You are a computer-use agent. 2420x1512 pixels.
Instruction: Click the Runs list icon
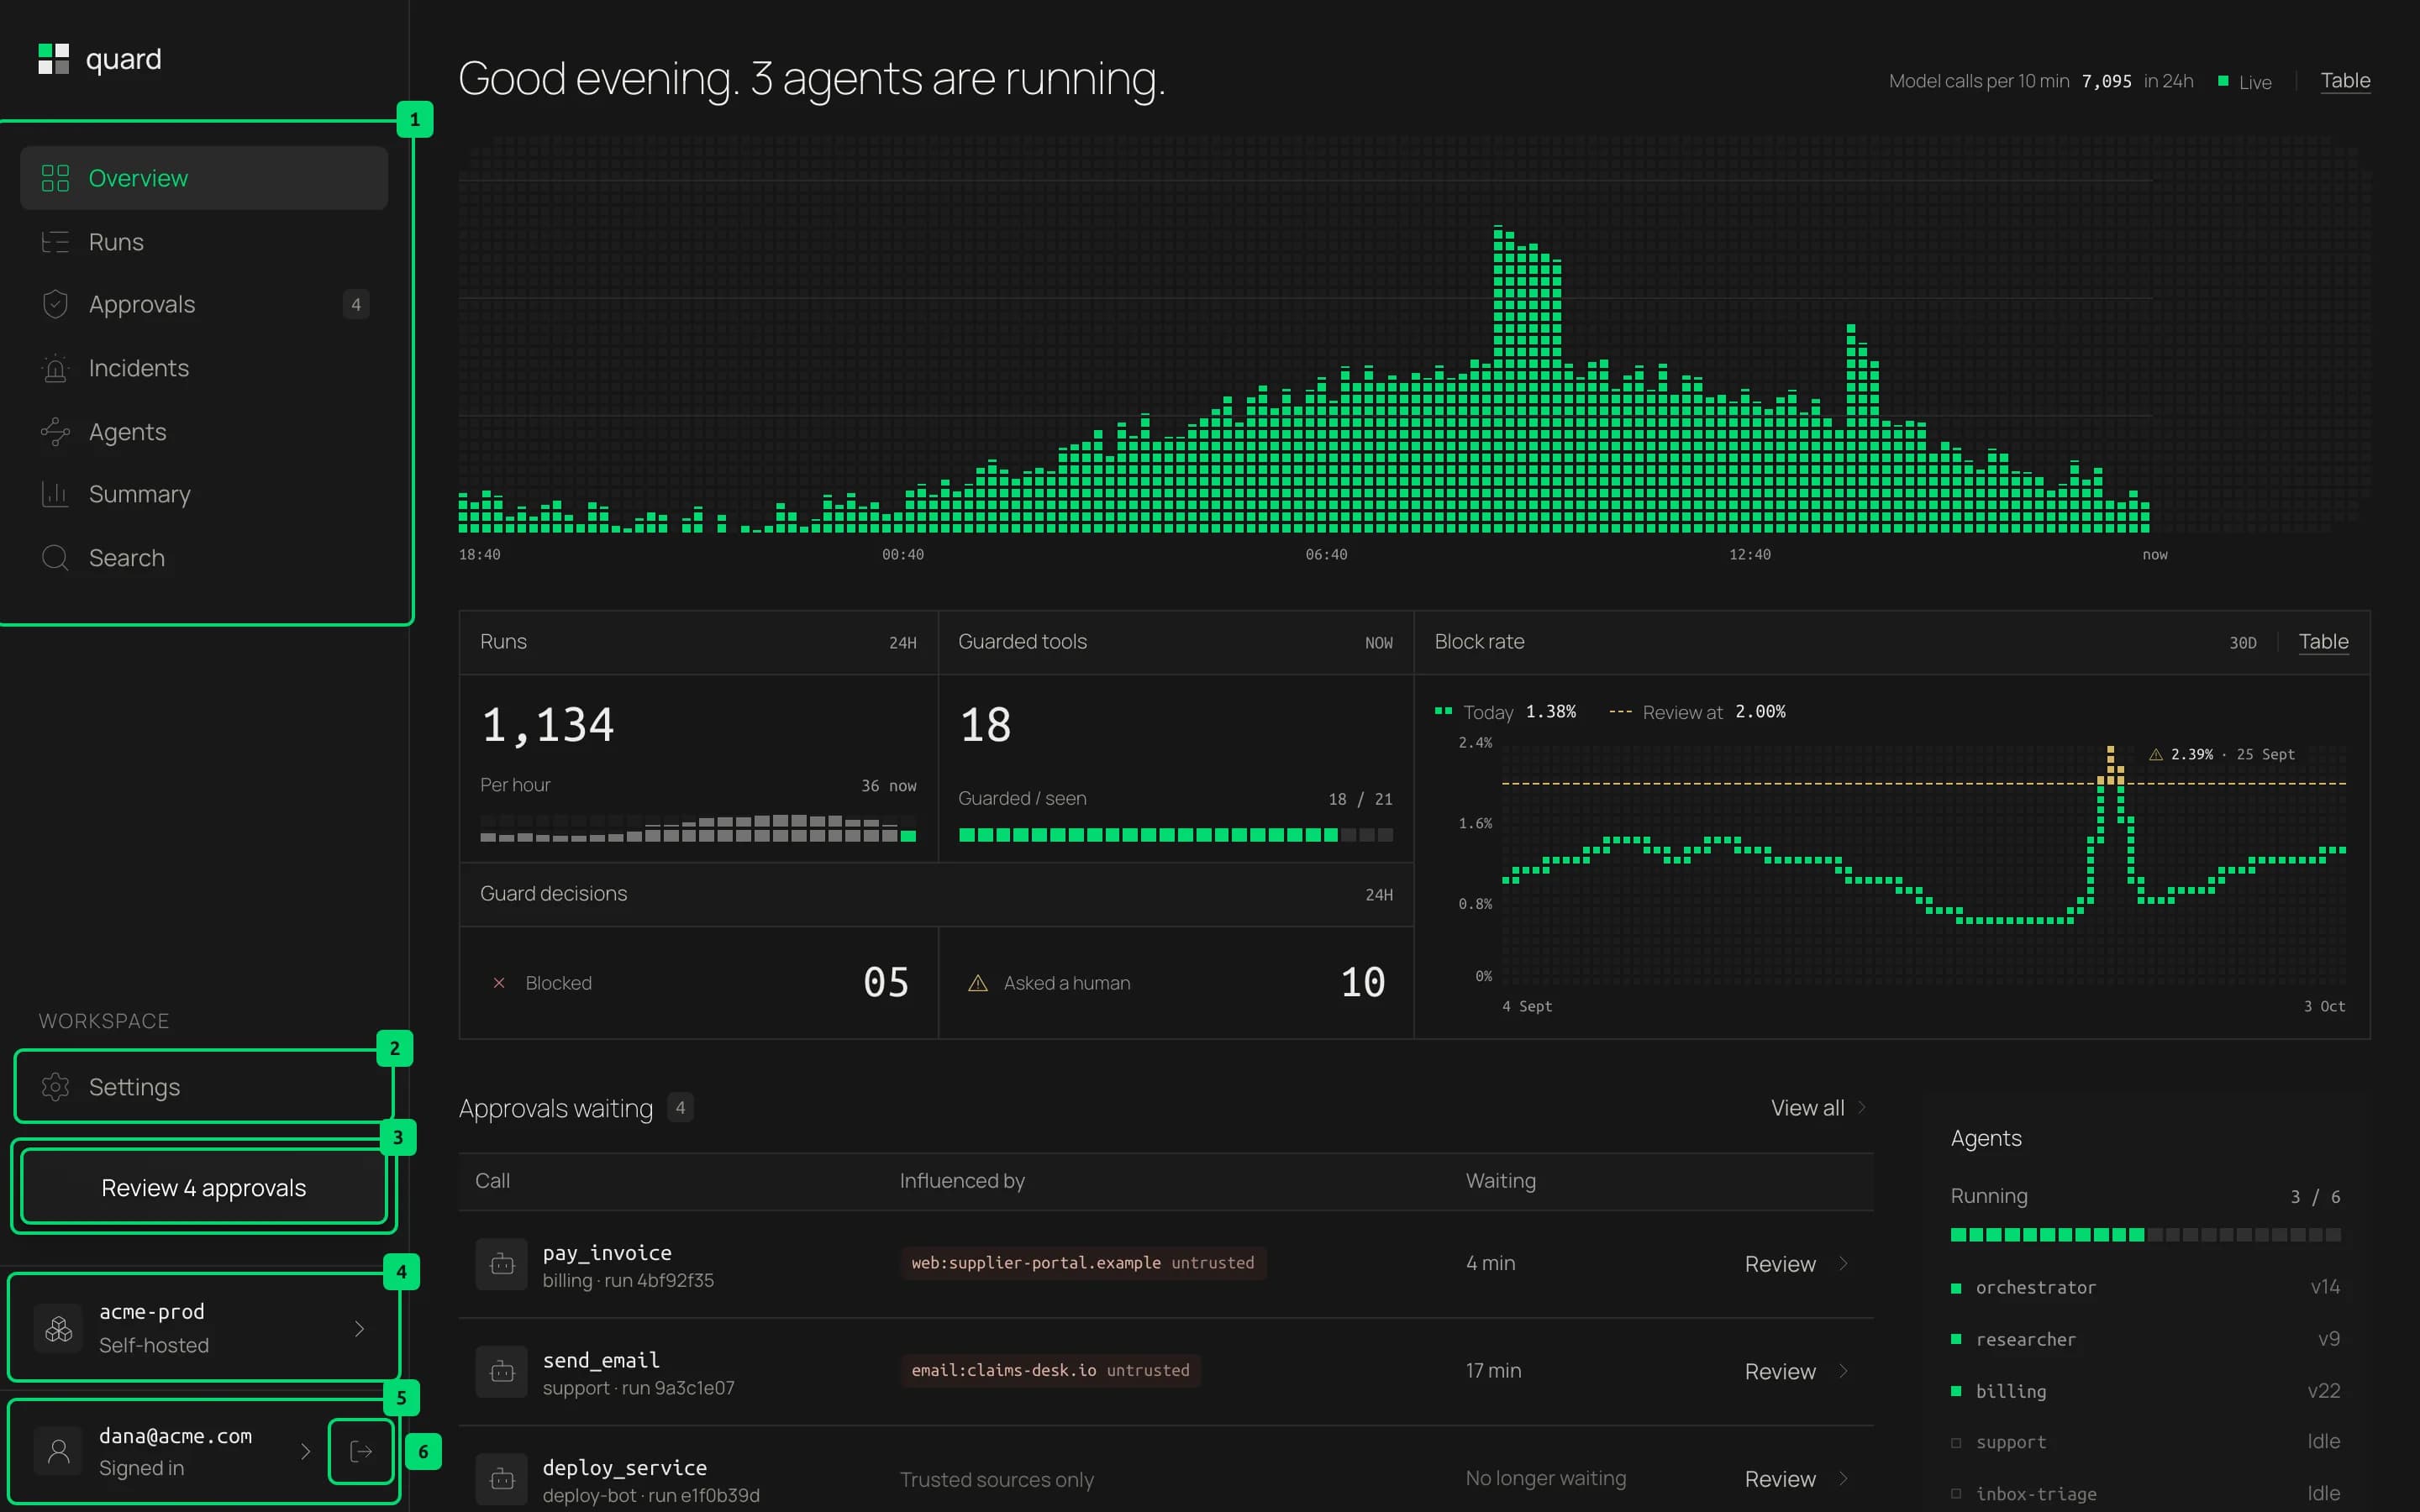click(x=55, y=242)
